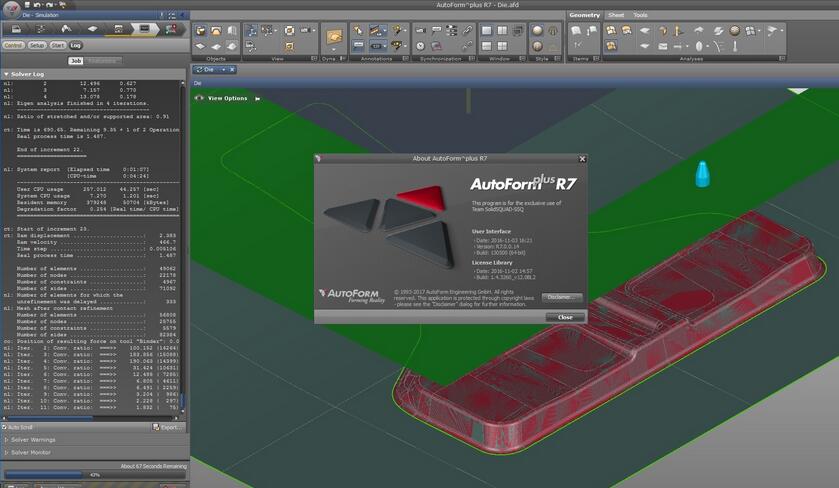Select the Job tab

[x=76, y=61]
